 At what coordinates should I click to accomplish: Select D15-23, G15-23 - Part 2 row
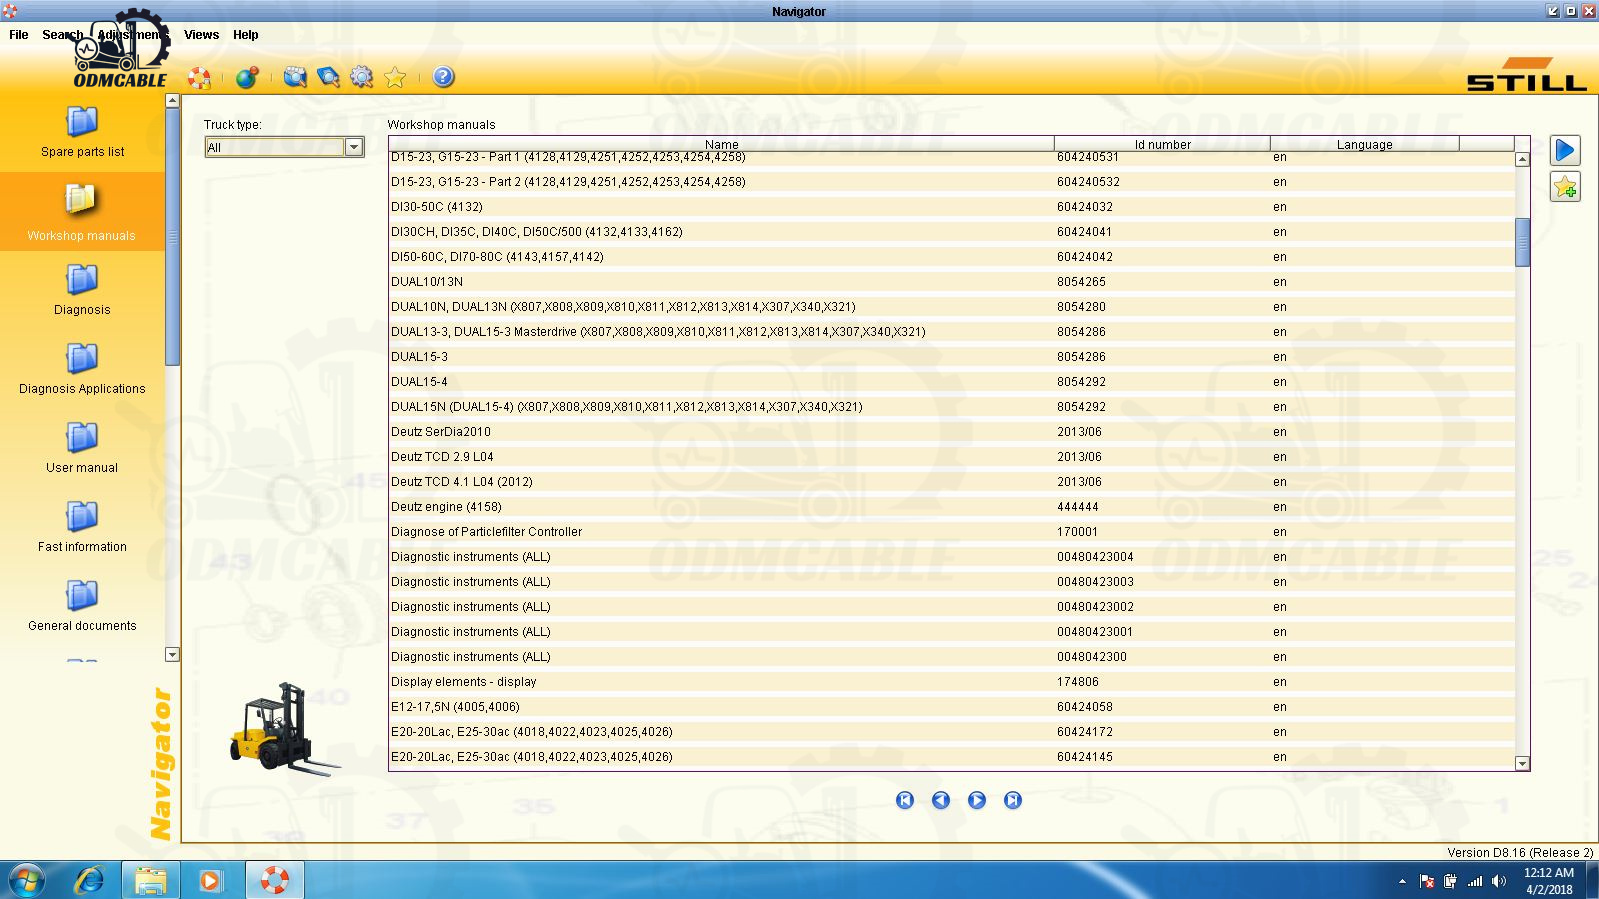point(952,182)
